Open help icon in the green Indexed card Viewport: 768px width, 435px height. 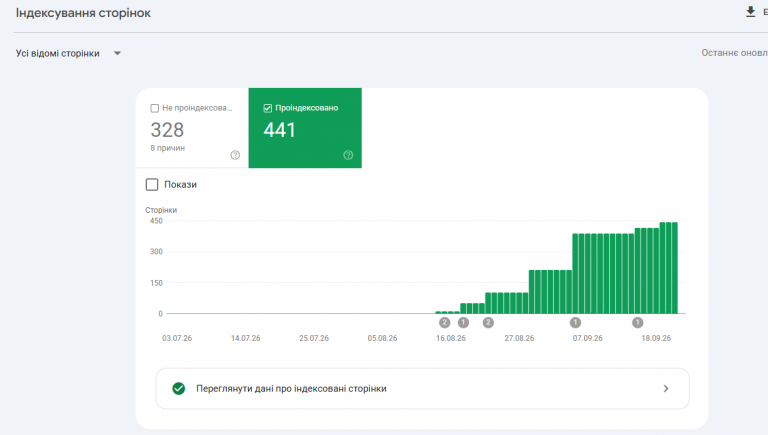(348, 155)
